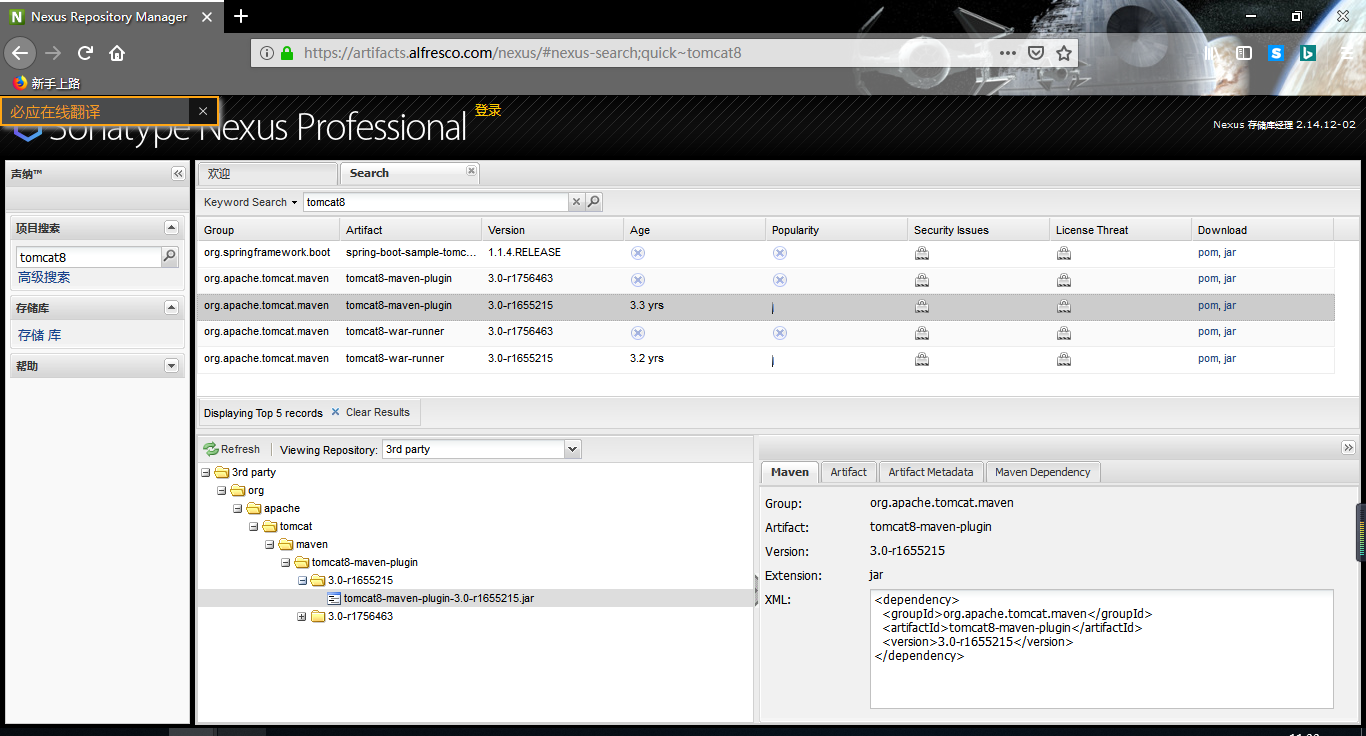The width and height of the screenshot is (1366, 736).
Task: Bookmark this page with the star
Action: click(1064, 53)
